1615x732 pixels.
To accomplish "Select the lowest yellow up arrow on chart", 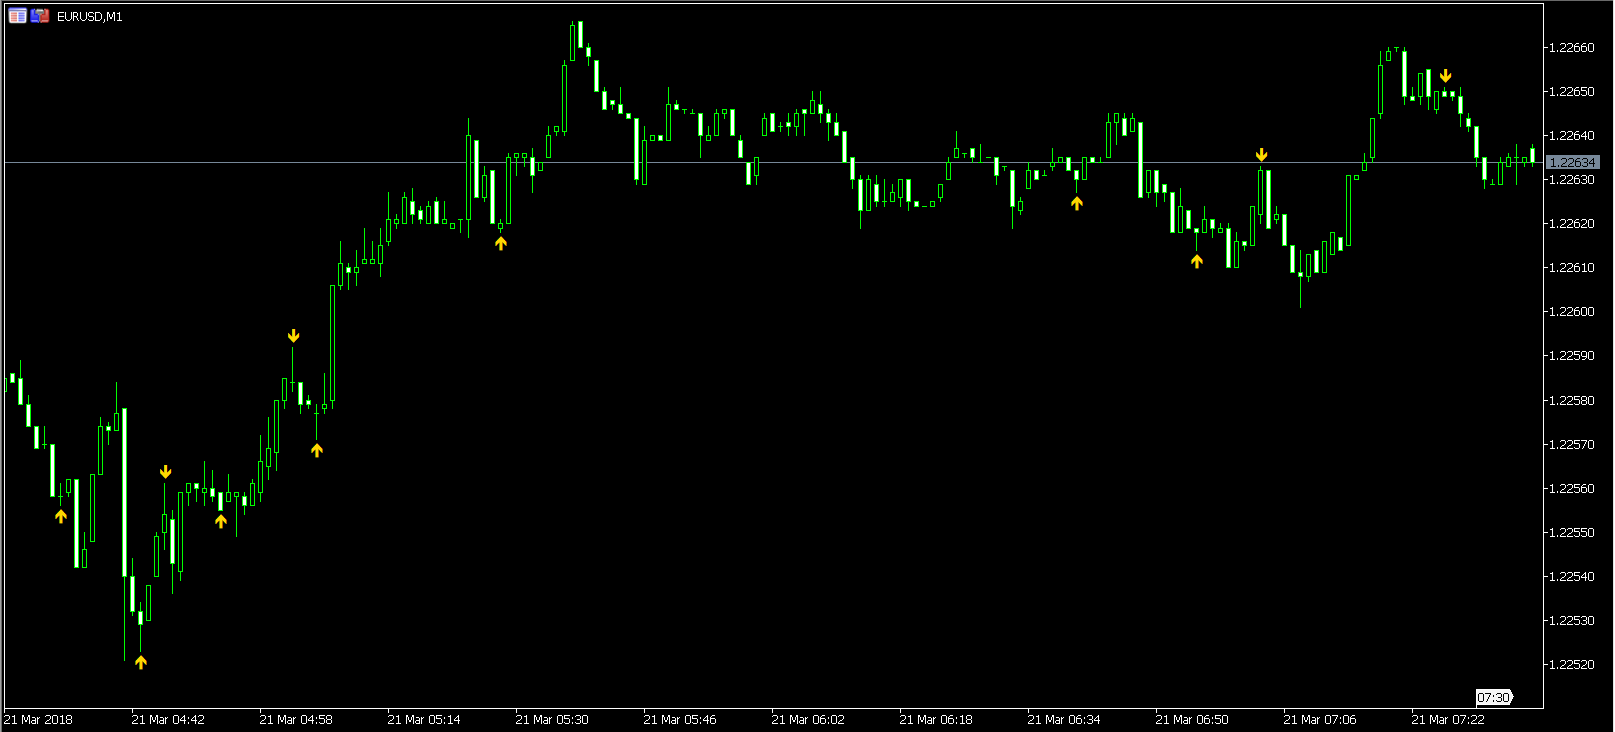I will 141,662.
